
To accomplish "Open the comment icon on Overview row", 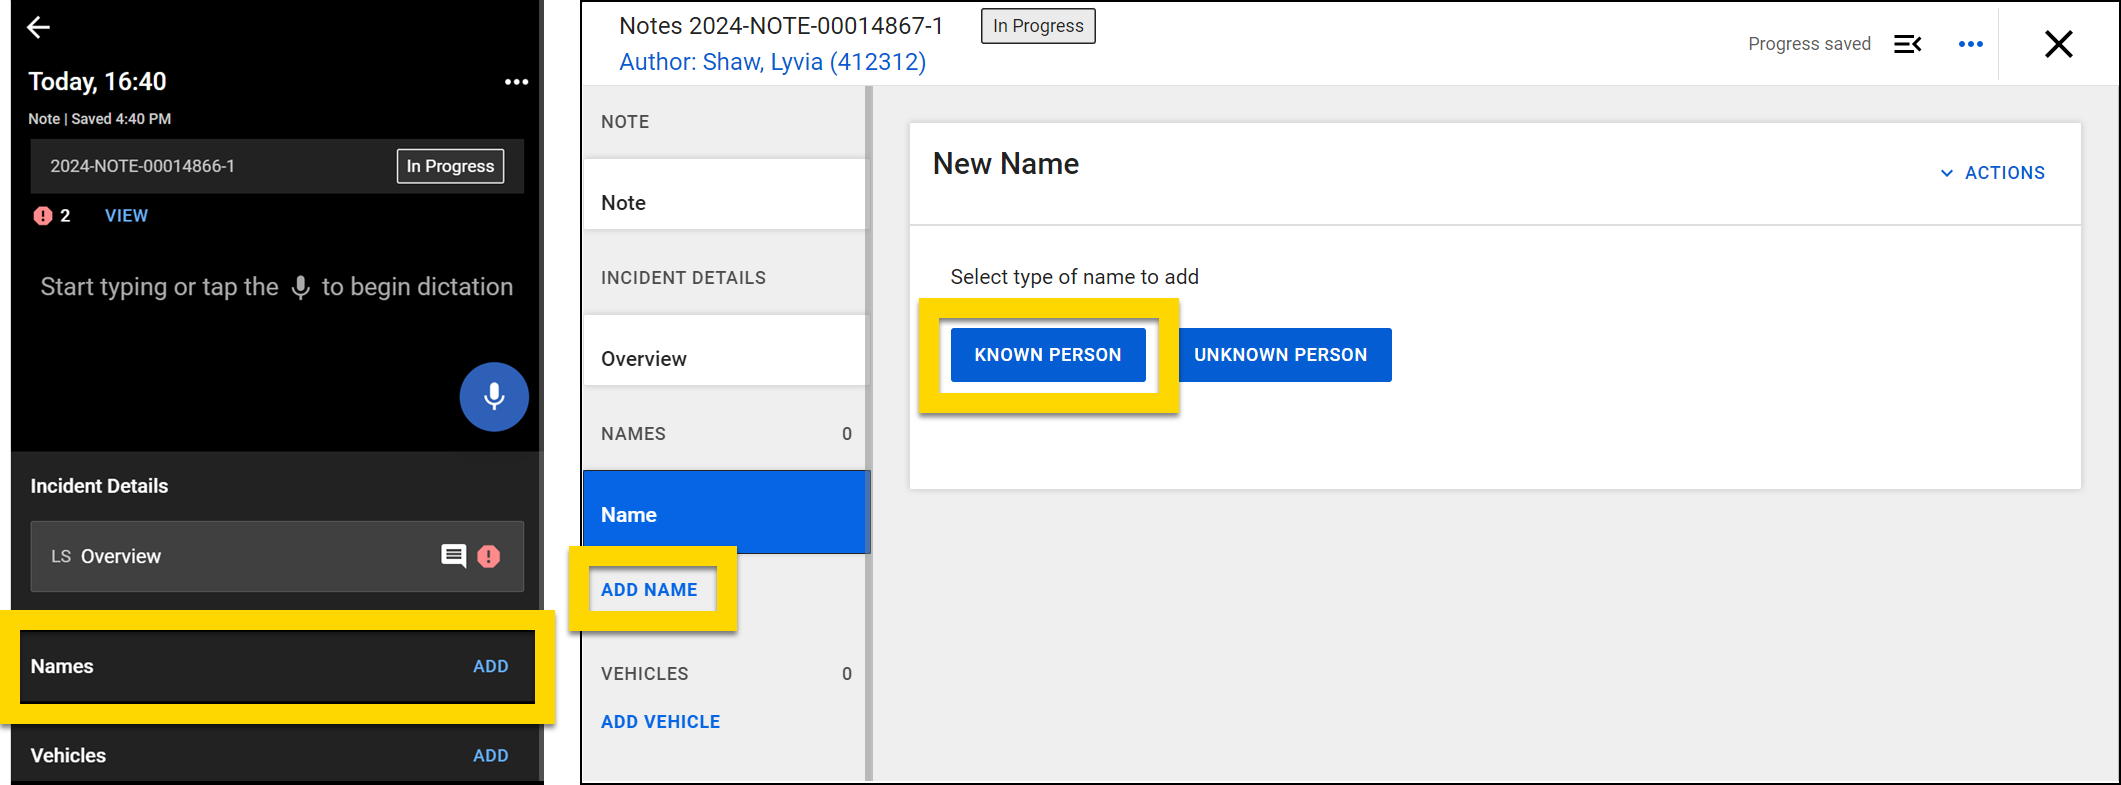I will pyautogui.click(x=453, y=556).
